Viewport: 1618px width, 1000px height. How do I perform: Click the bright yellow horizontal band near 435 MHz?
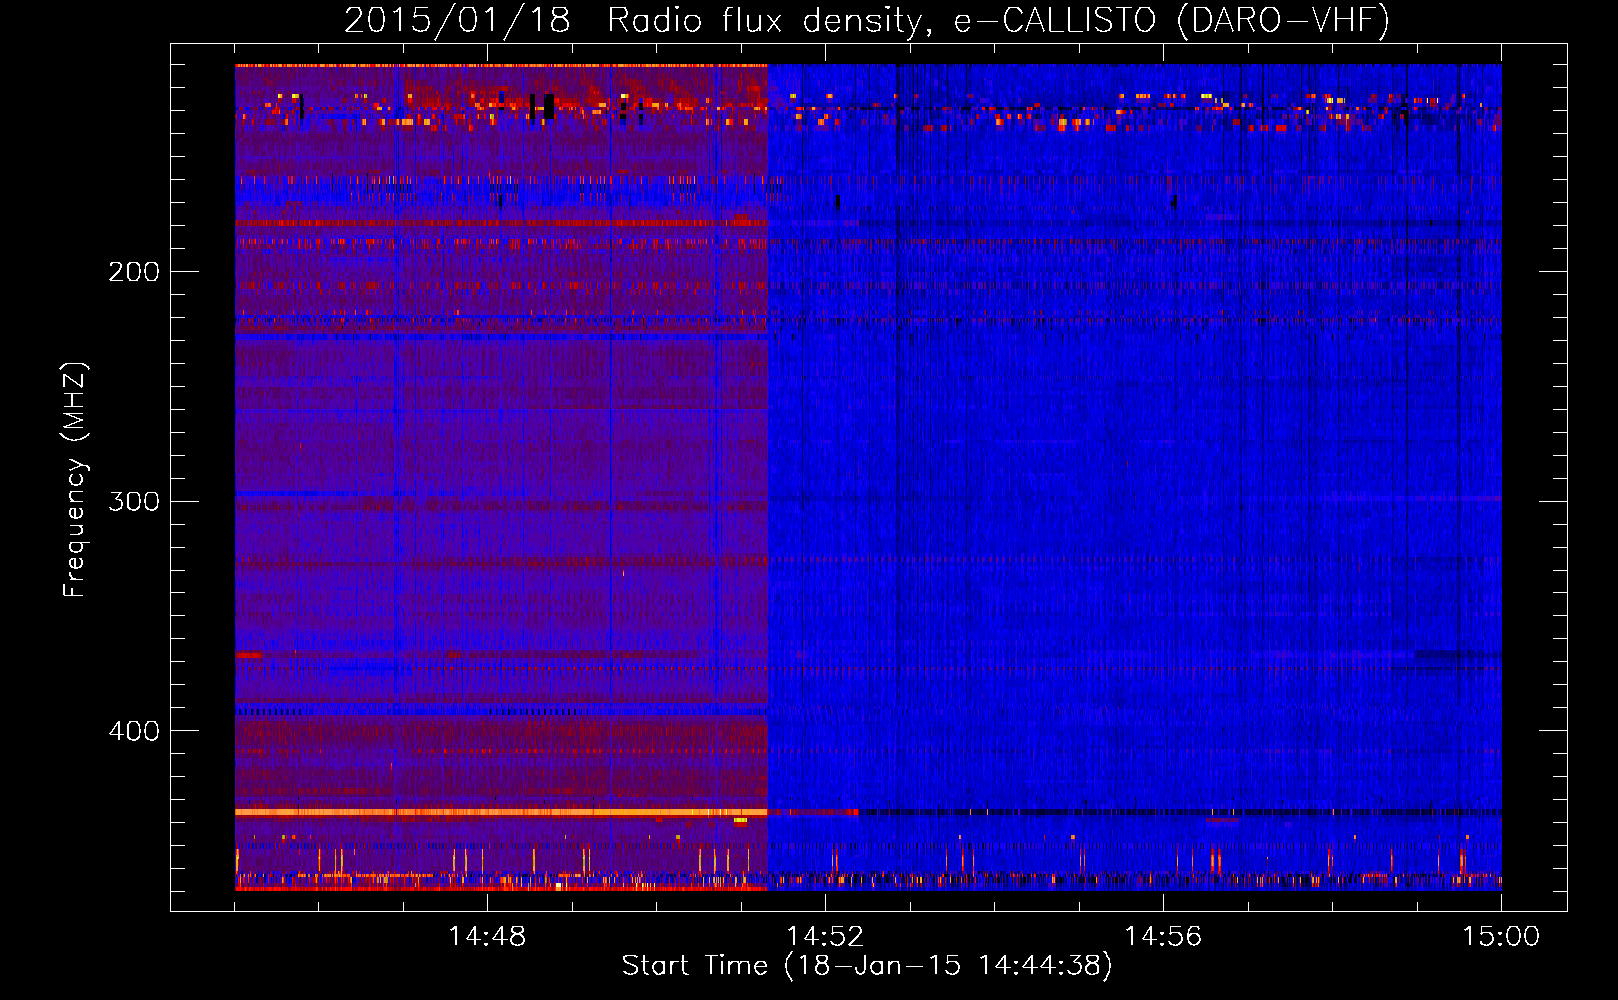click(501, 812)
